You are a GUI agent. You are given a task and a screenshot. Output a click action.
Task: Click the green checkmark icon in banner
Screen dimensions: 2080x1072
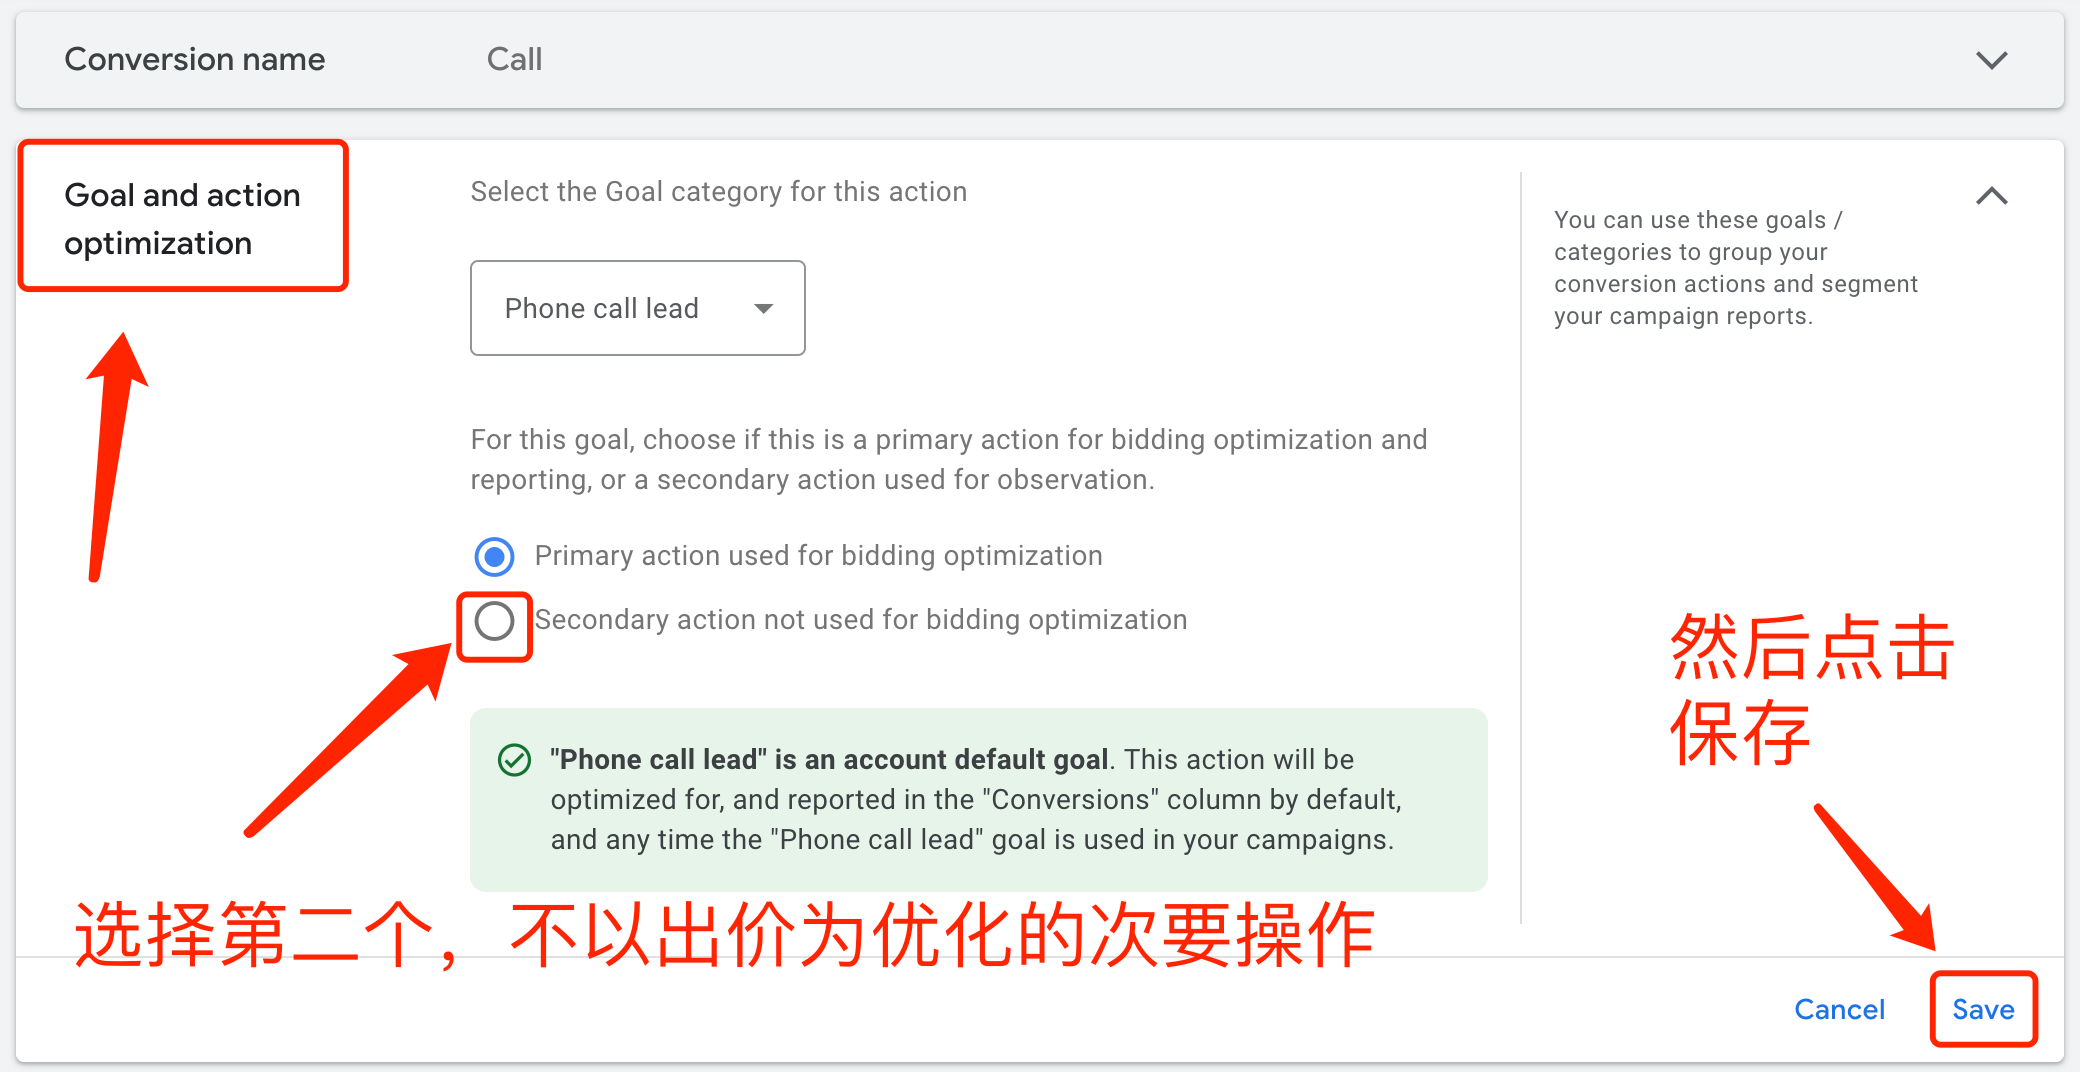(513, 760)
